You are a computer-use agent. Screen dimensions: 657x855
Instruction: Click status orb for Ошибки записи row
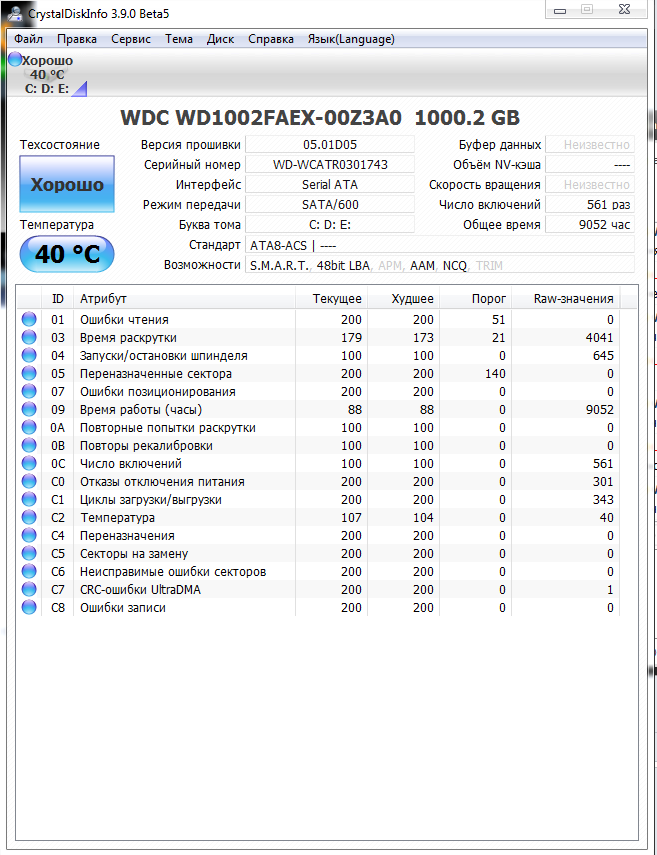click(x=29, y=608)
